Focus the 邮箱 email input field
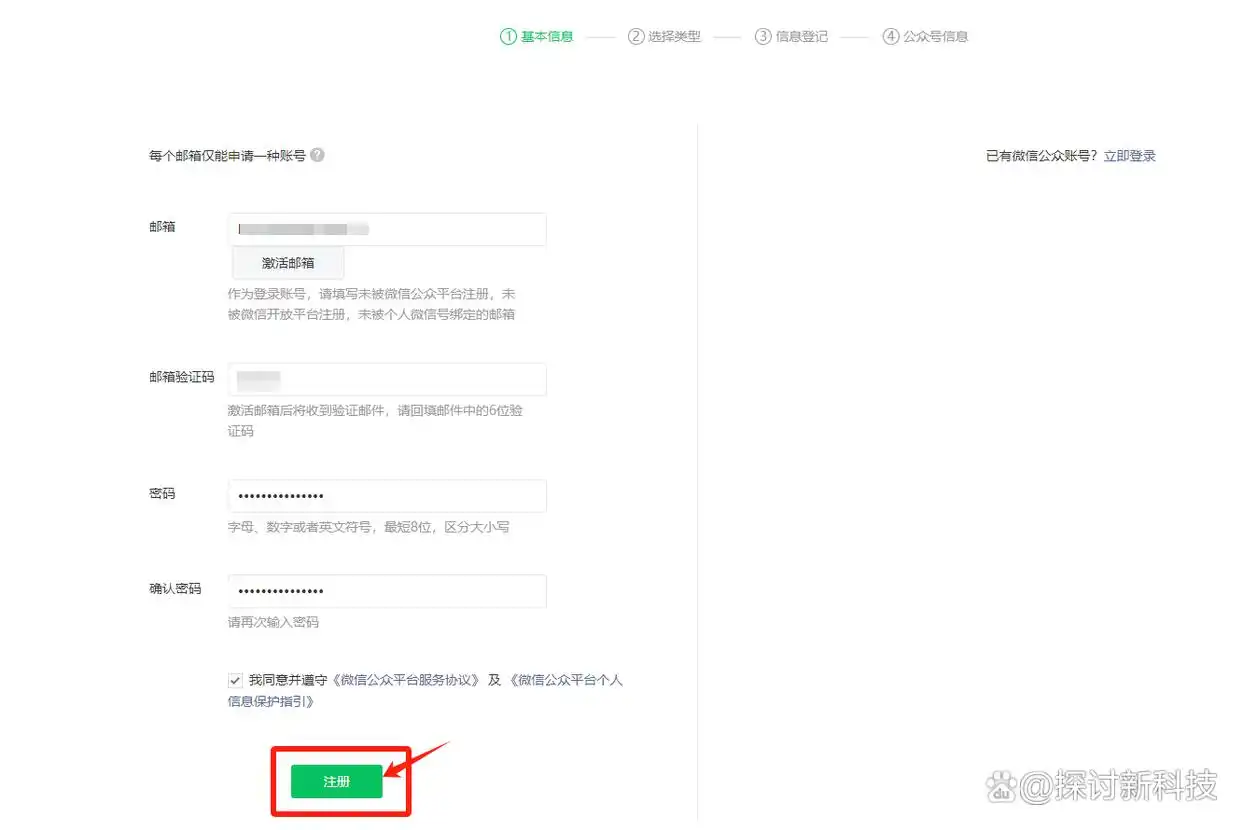The height and width of the screenshot is (830, 1242). pos(387,229)
